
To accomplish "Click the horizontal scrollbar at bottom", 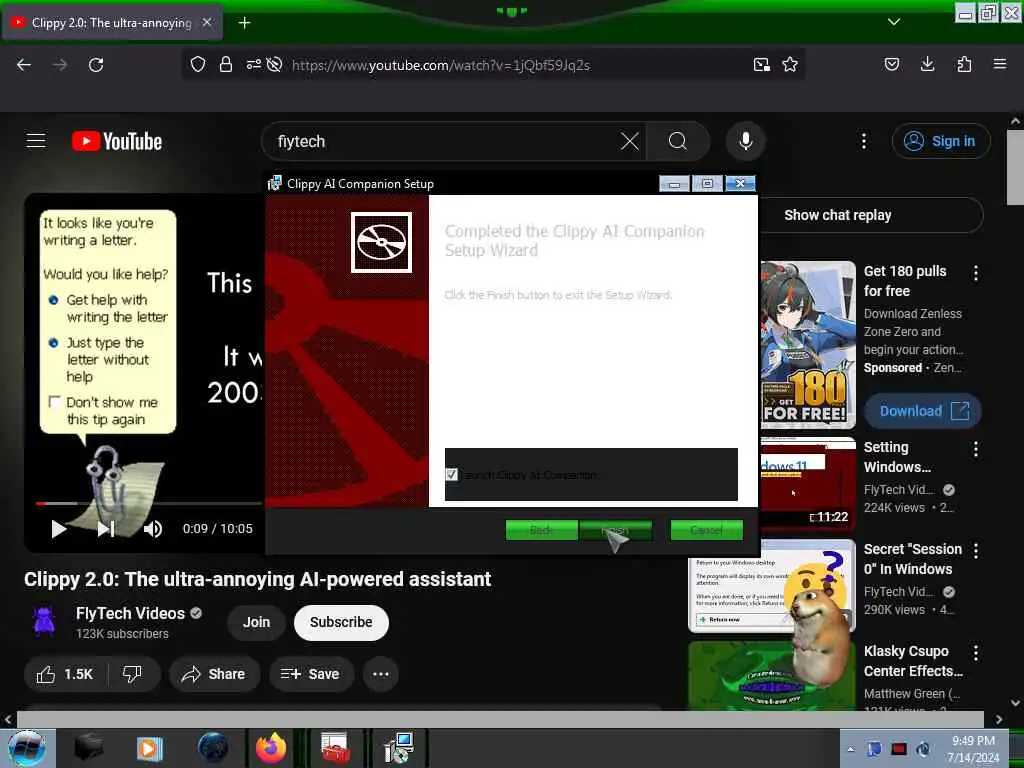I will (500, 718).
